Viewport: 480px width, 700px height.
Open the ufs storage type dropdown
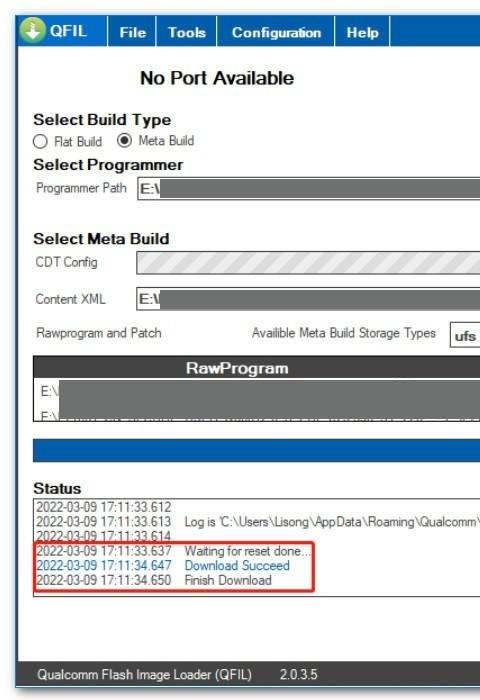465,335
